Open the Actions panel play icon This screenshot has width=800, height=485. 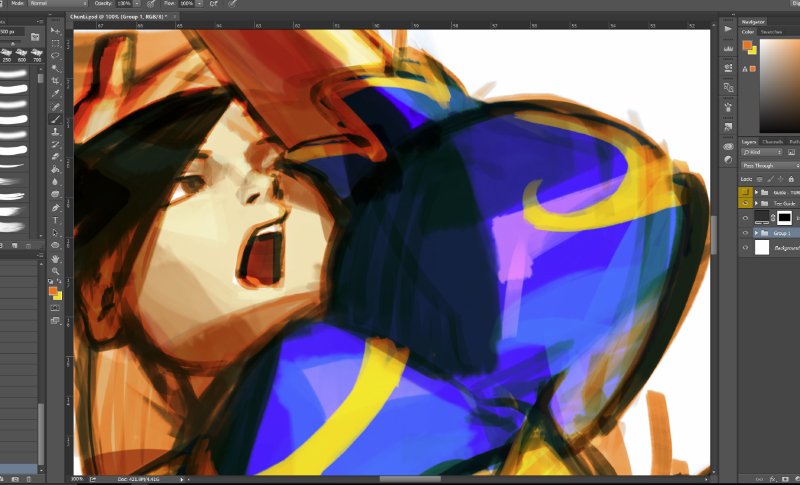(x=728, y=29)
